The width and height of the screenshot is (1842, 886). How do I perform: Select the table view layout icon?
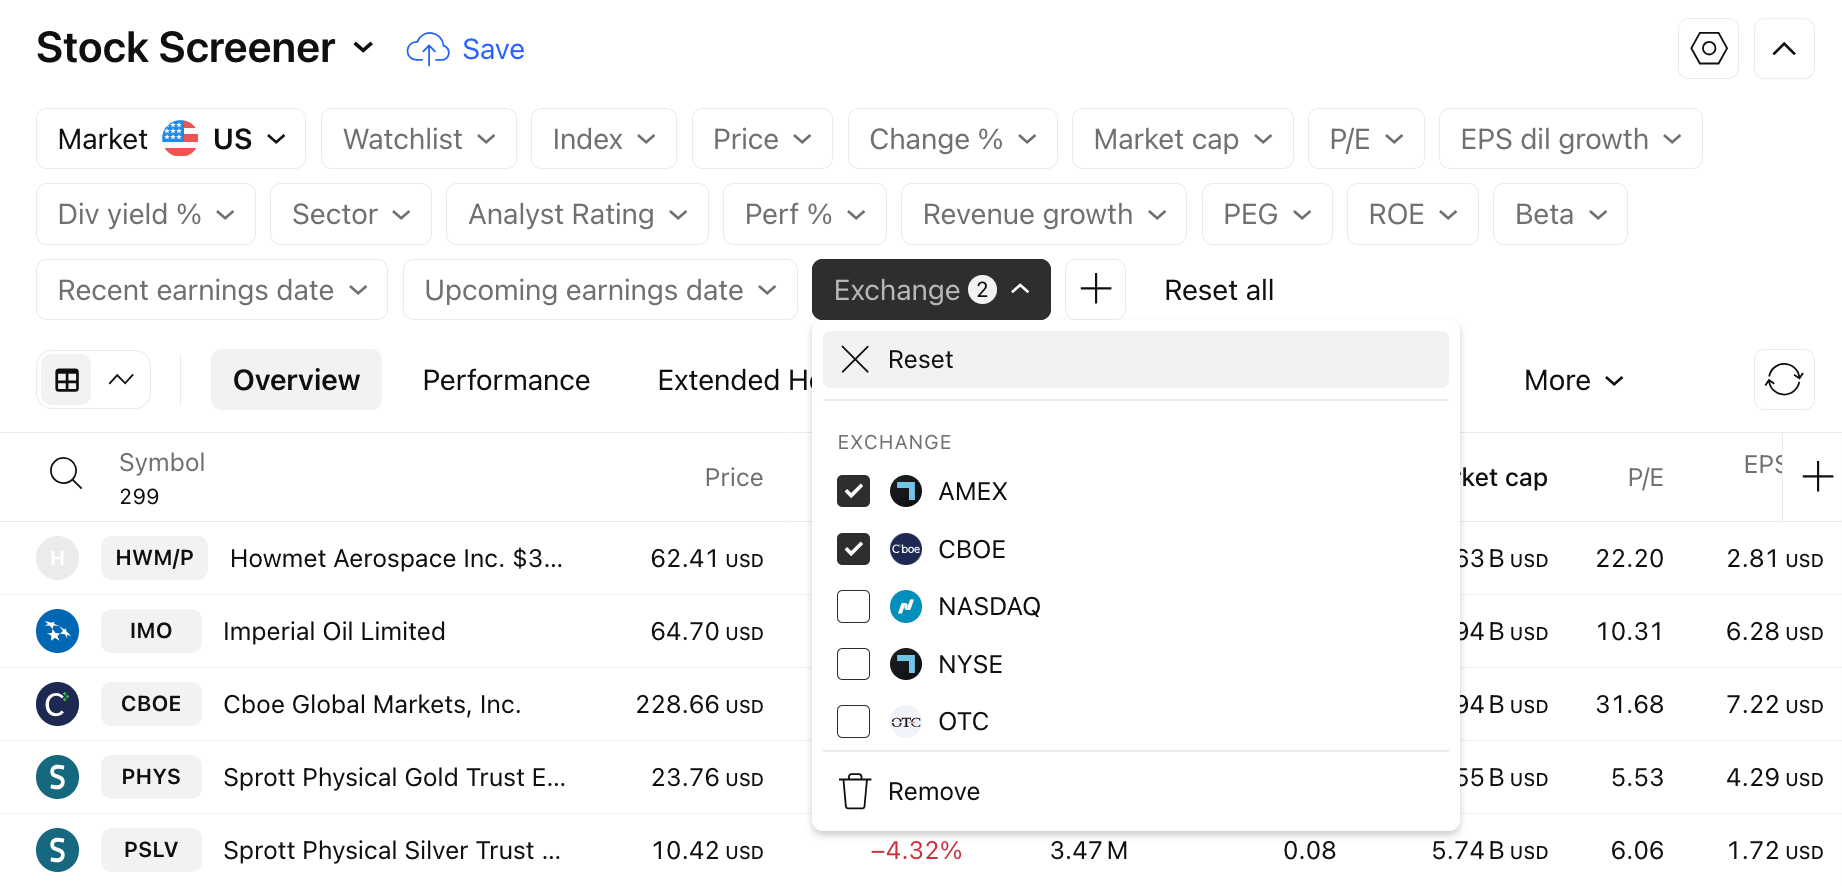(67, 380)
